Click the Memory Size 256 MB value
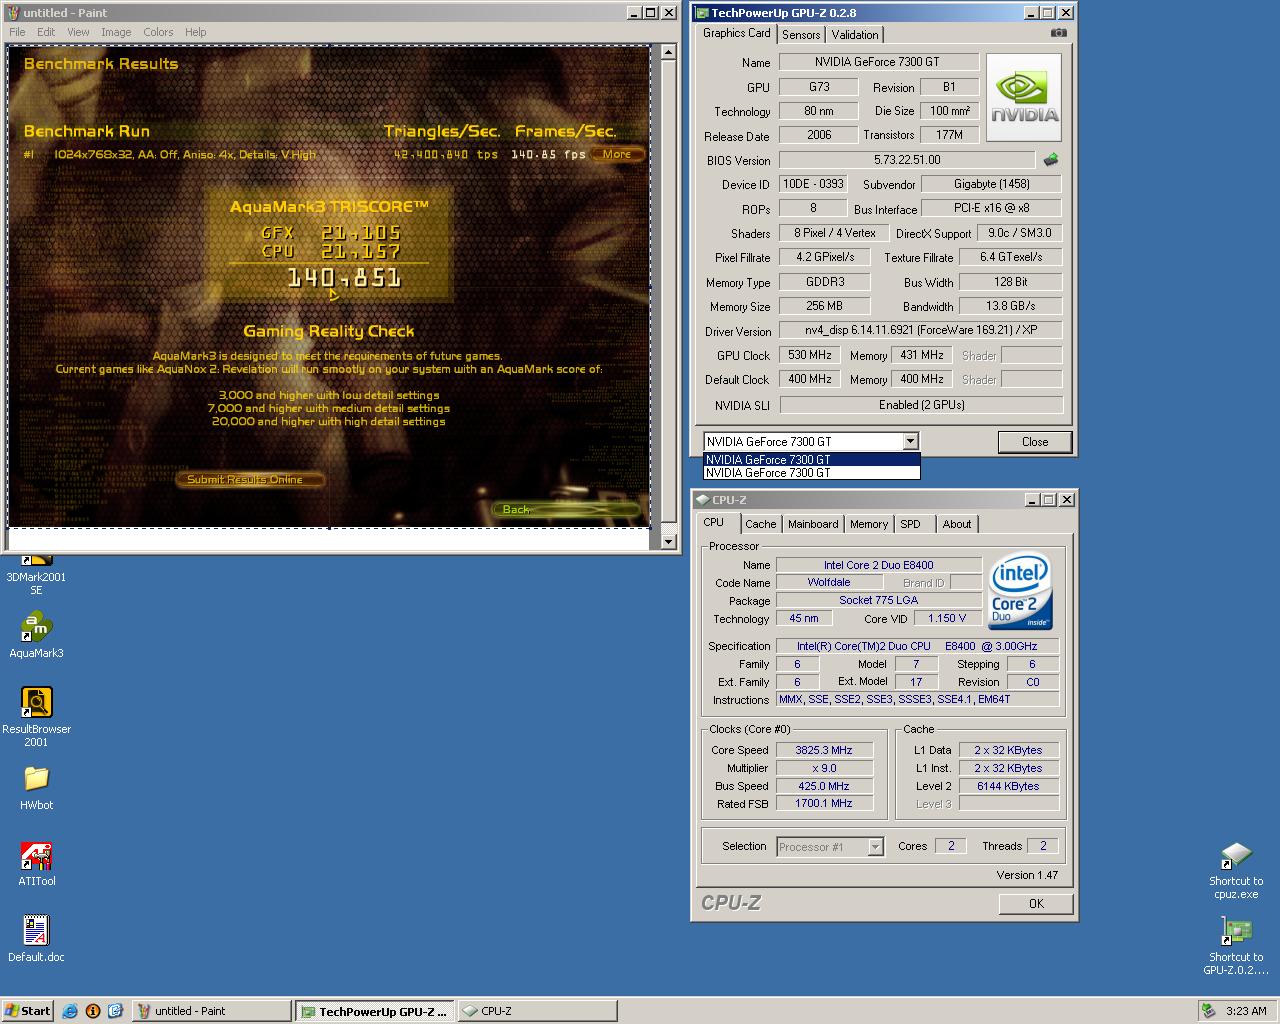This screenshot has height=1024, width=1280. pos(825,306)
